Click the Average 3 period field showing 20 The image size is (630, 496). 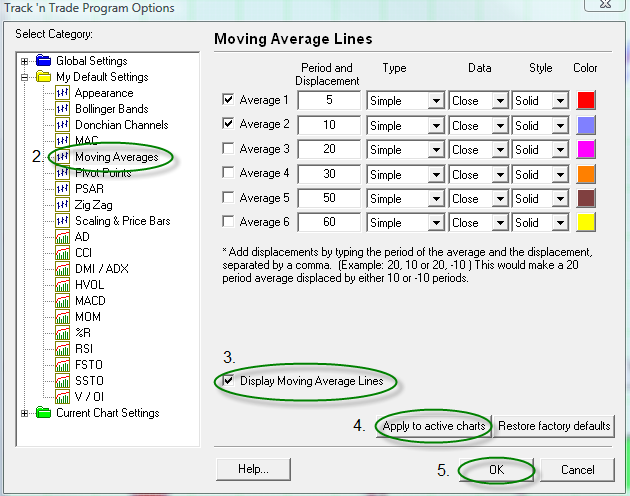point(329,149)
